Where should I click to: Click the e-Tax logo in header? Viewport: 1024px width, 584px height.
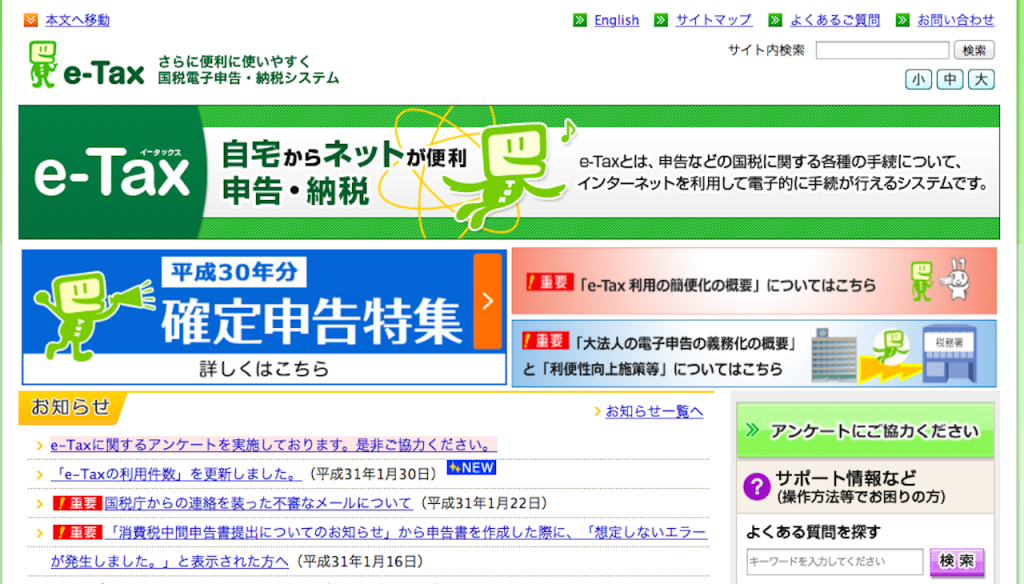pyautogui.click(x=87, y=66)
